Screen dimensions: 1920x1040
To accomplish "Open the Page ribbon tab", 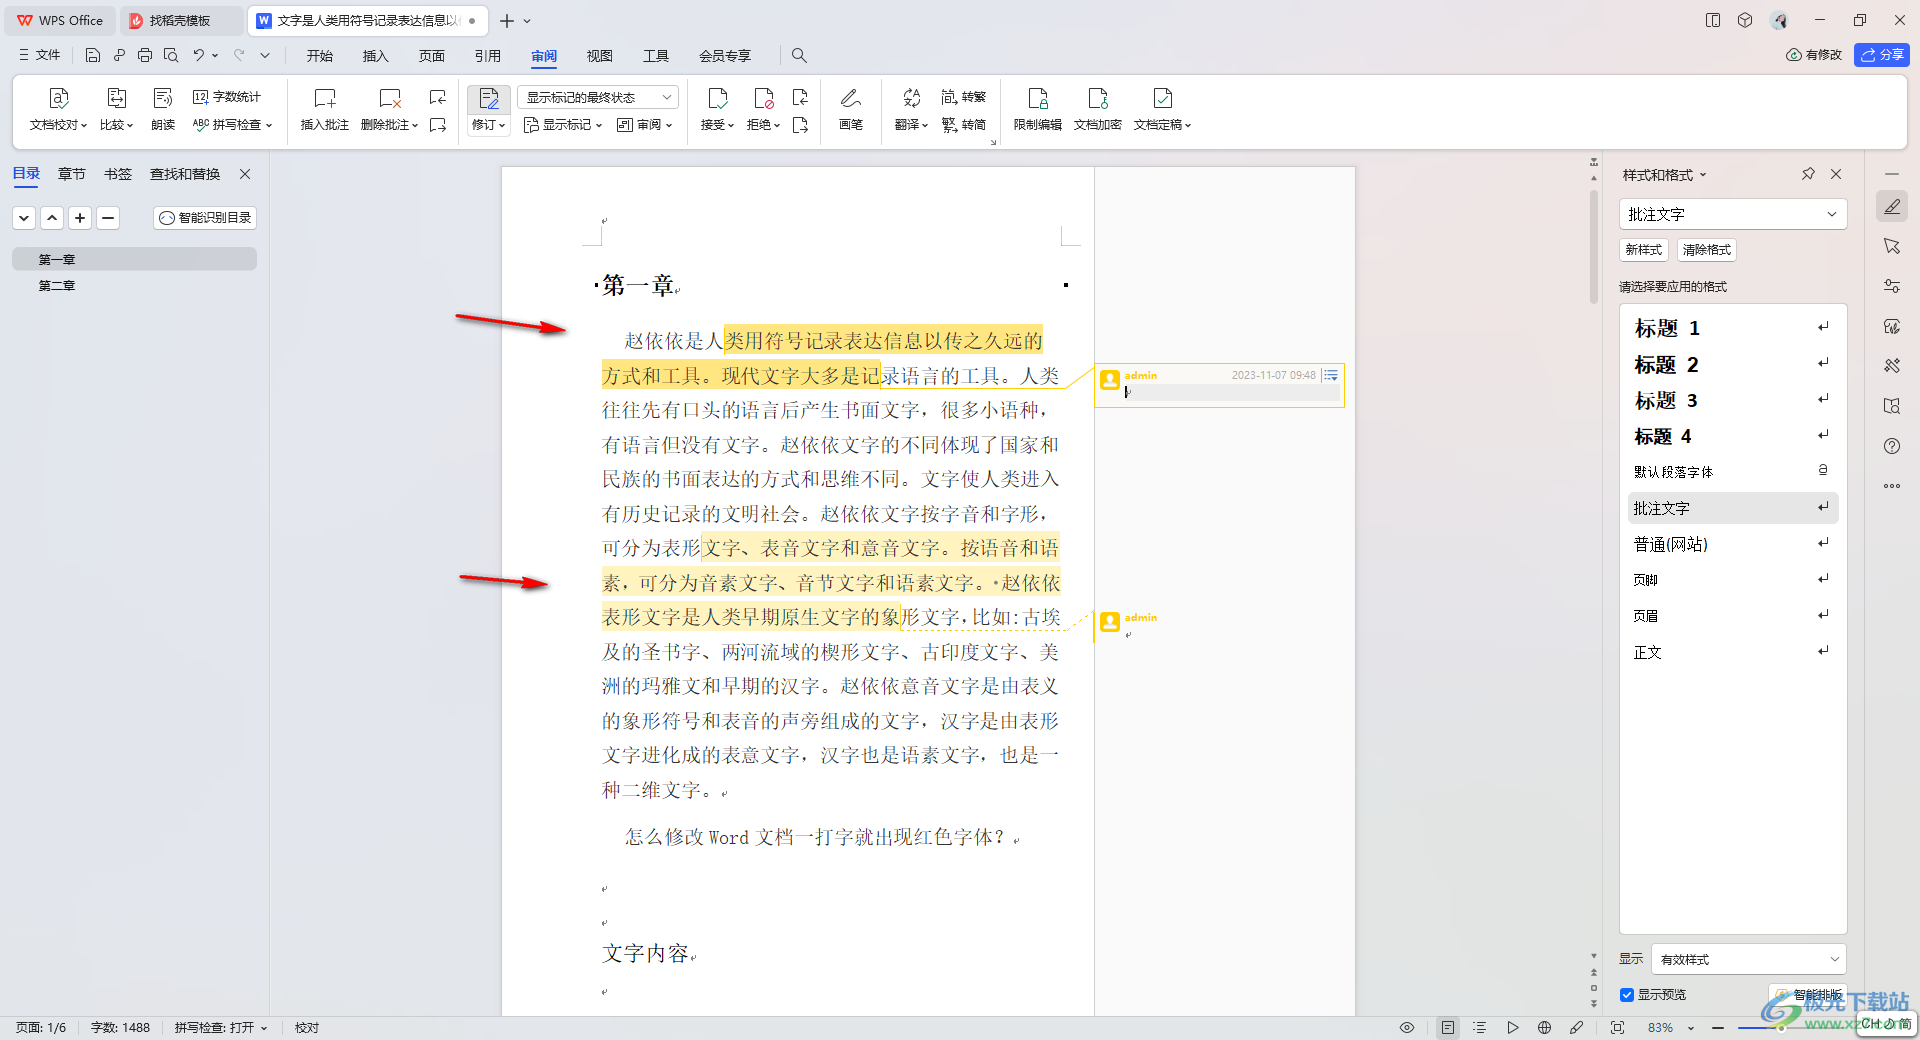I will (x=431, y=55).
